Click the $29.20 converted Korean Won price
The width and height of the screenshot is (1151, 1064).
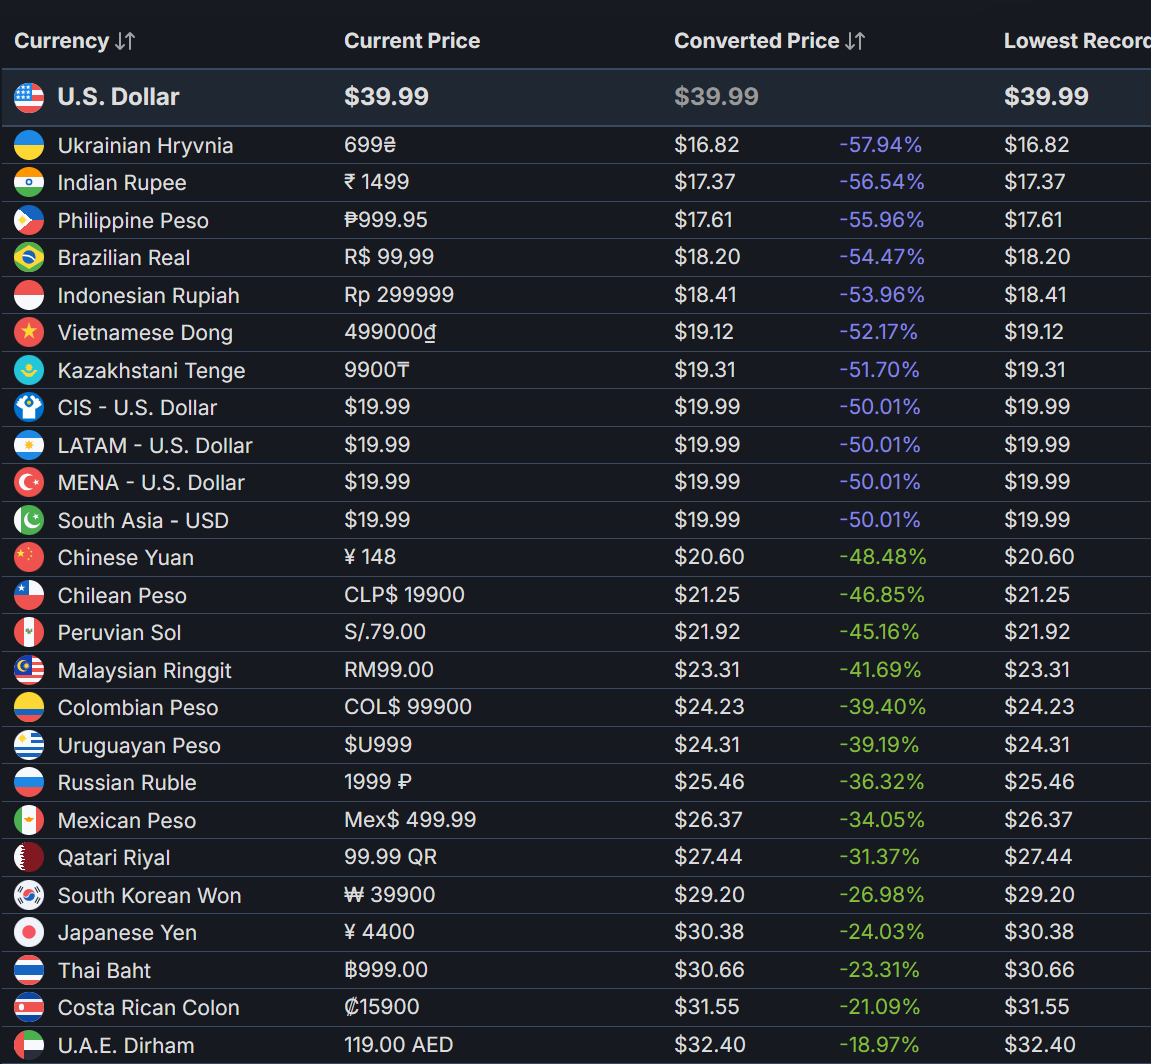pos(709,894)
